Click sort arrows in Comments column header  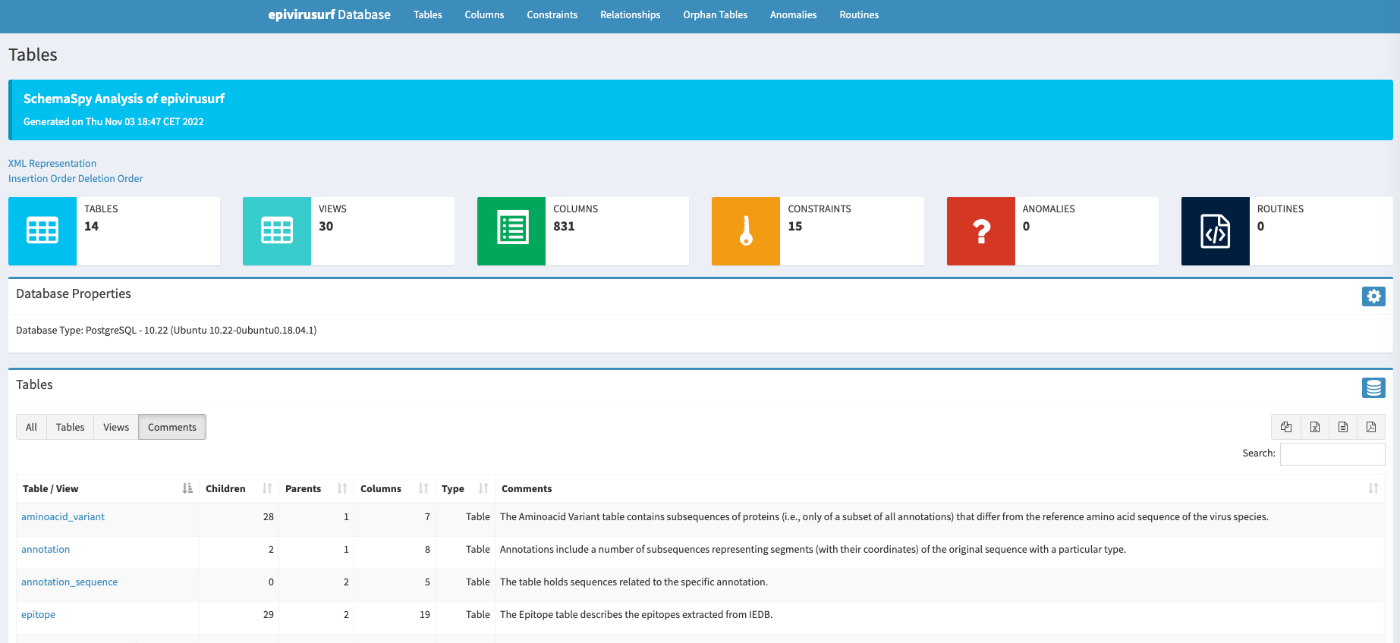point(1373,489)
